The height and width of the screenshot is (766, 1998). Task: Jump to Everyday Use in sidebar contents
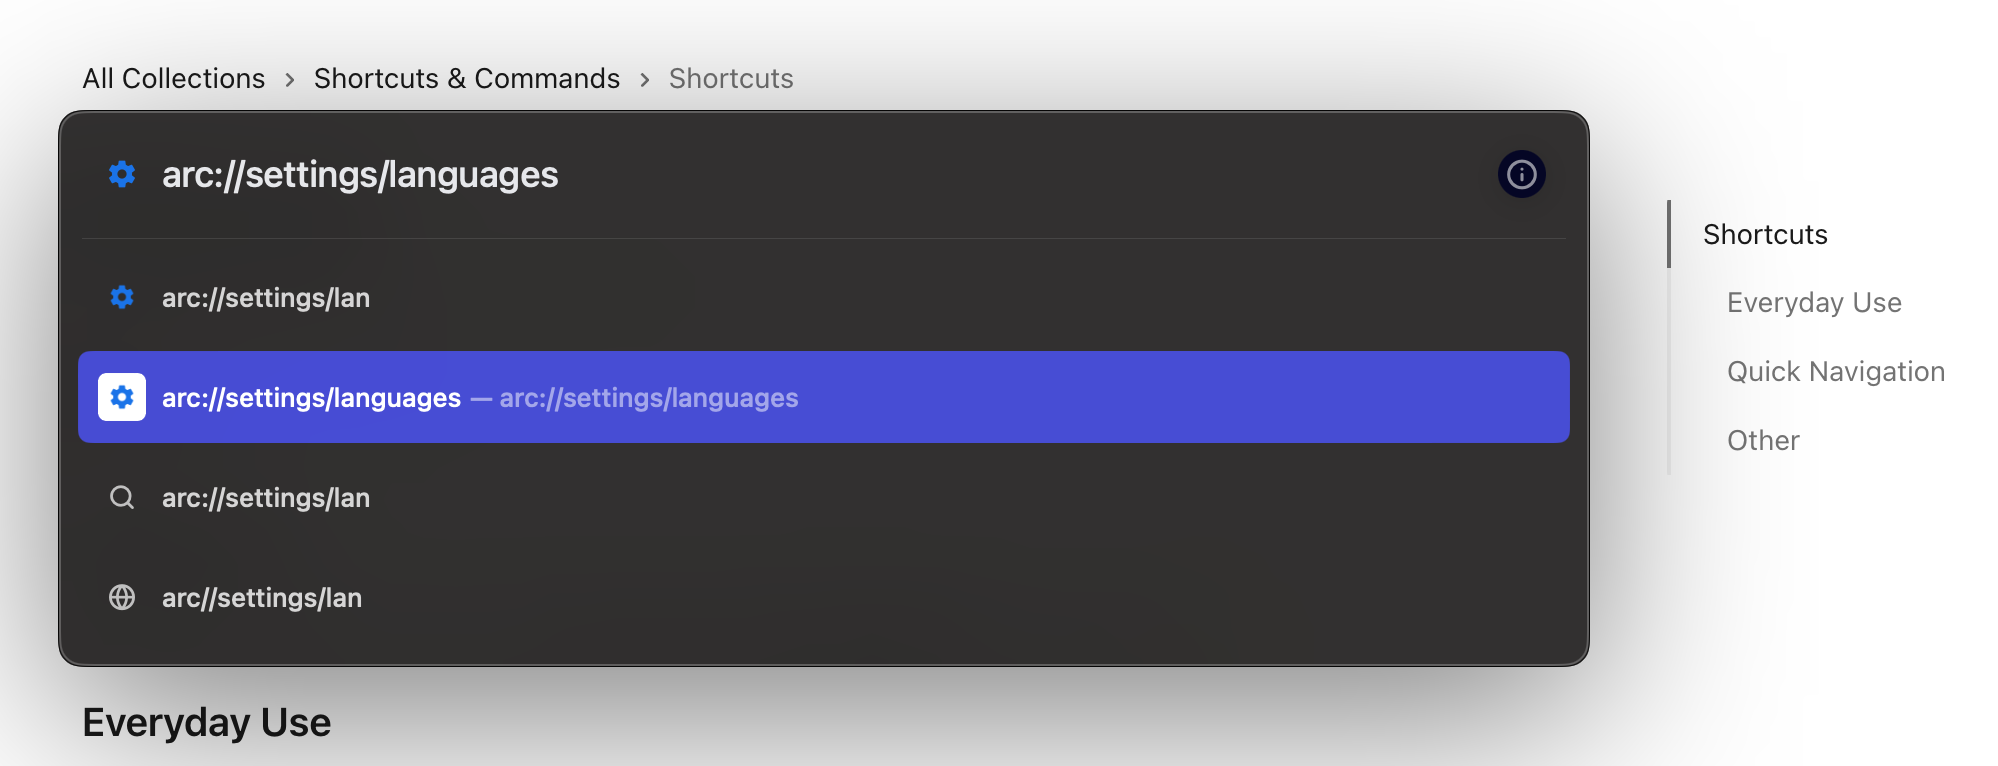(x=1814, y=302)
